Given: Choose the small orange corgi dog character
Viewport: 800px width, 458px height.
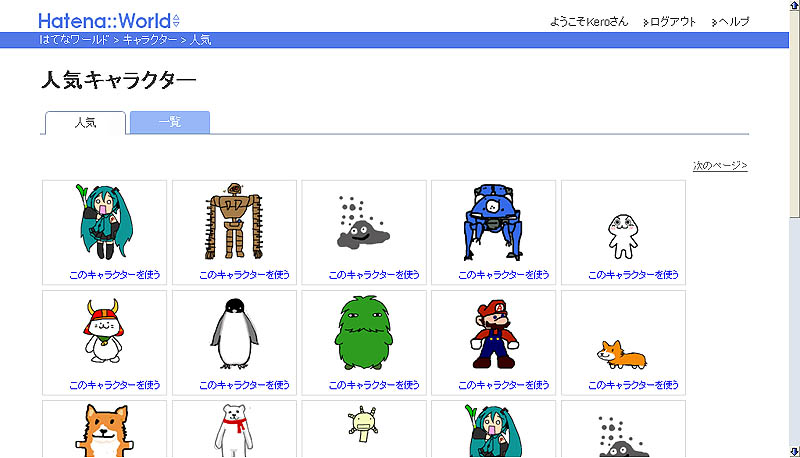Looking at the screenshot, I should pyautogui.click(x=621, y=354).
